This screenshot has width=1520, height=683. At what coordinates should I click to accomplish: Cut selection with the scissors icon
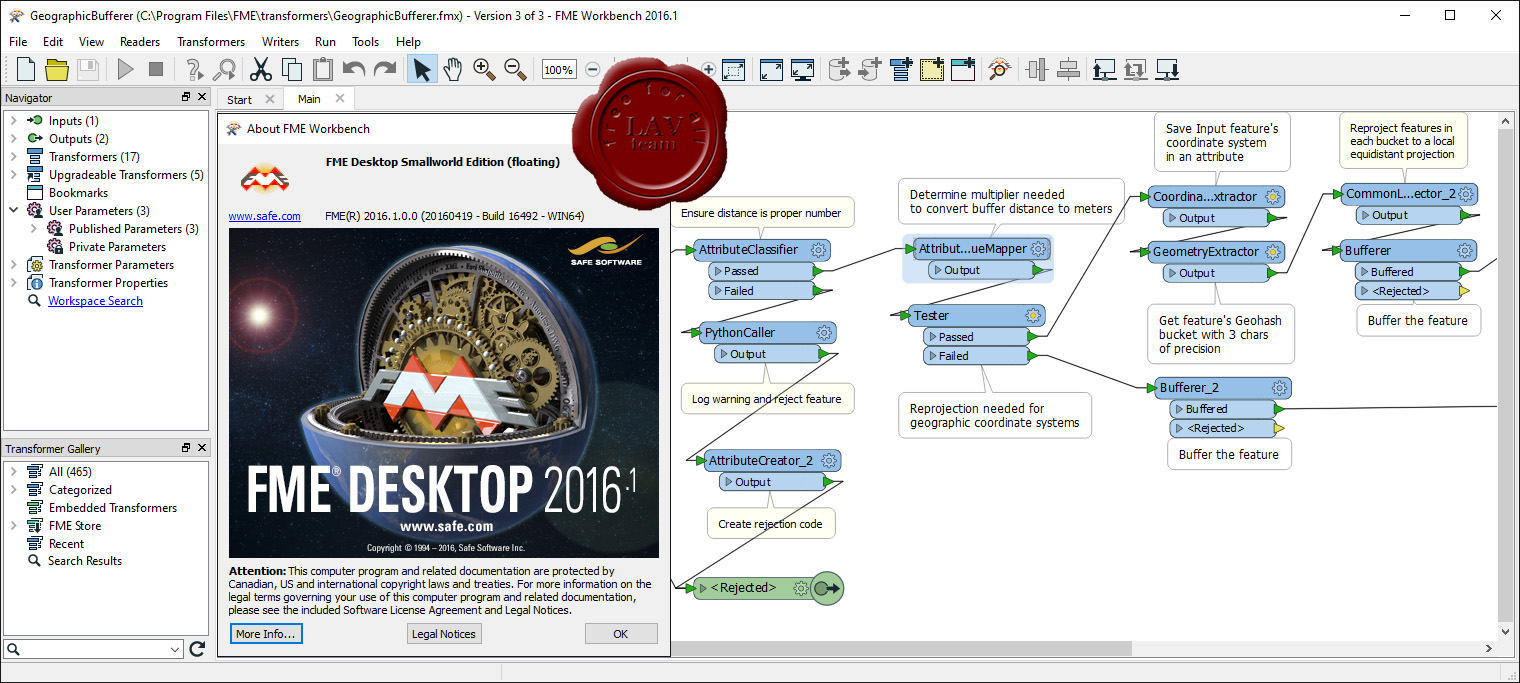(260, 69)
